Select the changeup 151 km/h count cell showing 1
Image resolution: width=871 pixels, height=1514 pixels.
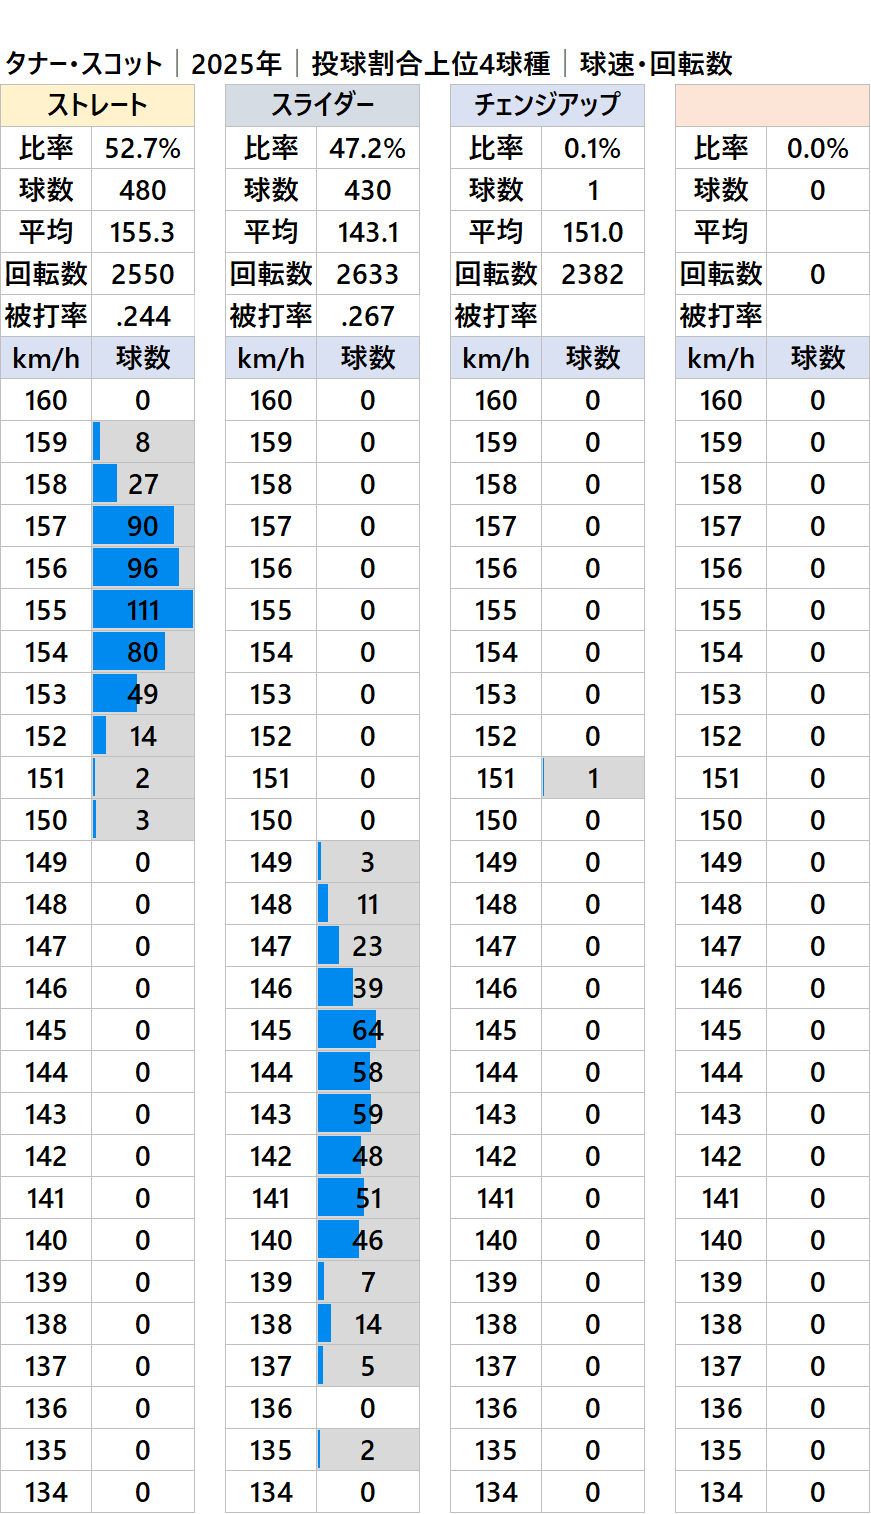pos(593,778)
